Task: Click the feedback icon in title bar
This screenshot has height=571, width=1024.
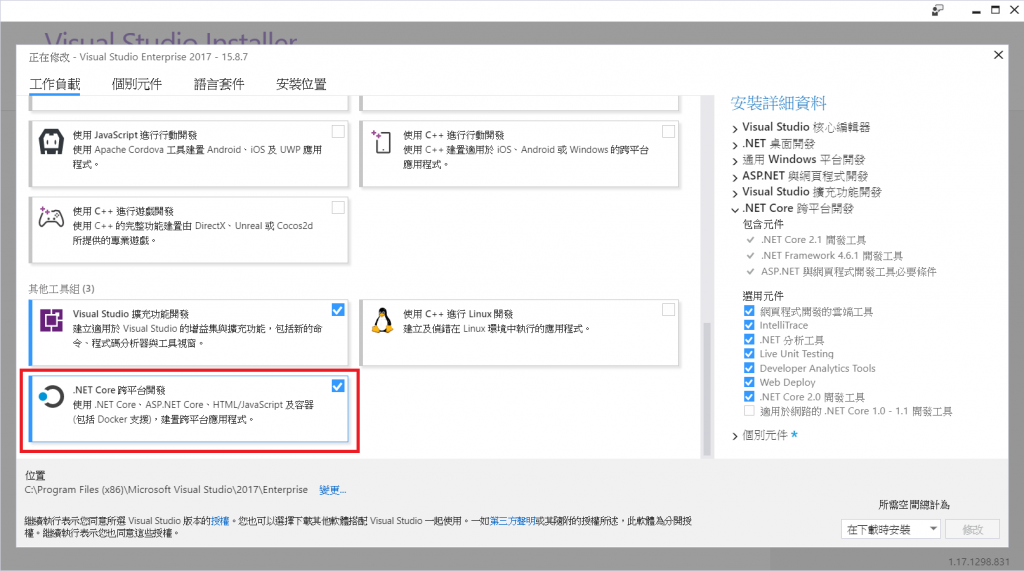Action: pyautogui.click(x=938, y=10)
